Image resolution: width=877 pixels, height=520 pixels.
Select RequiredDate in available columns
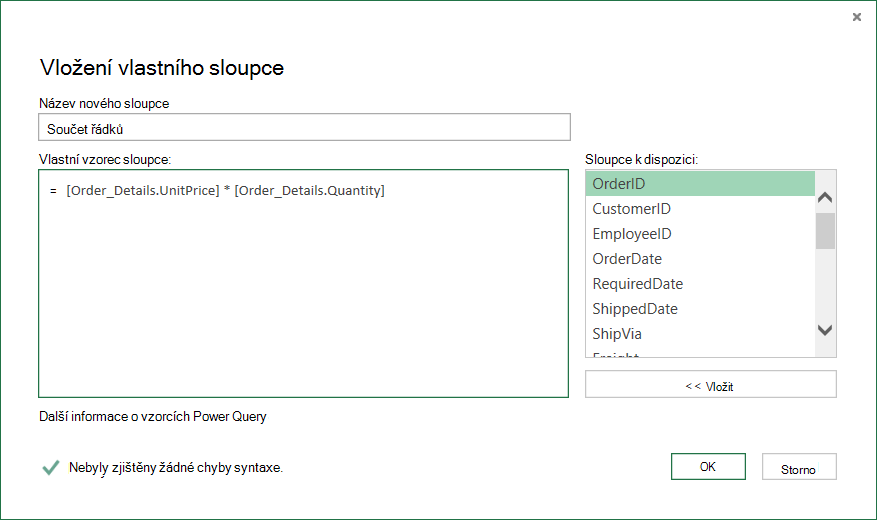pos(700,284)
